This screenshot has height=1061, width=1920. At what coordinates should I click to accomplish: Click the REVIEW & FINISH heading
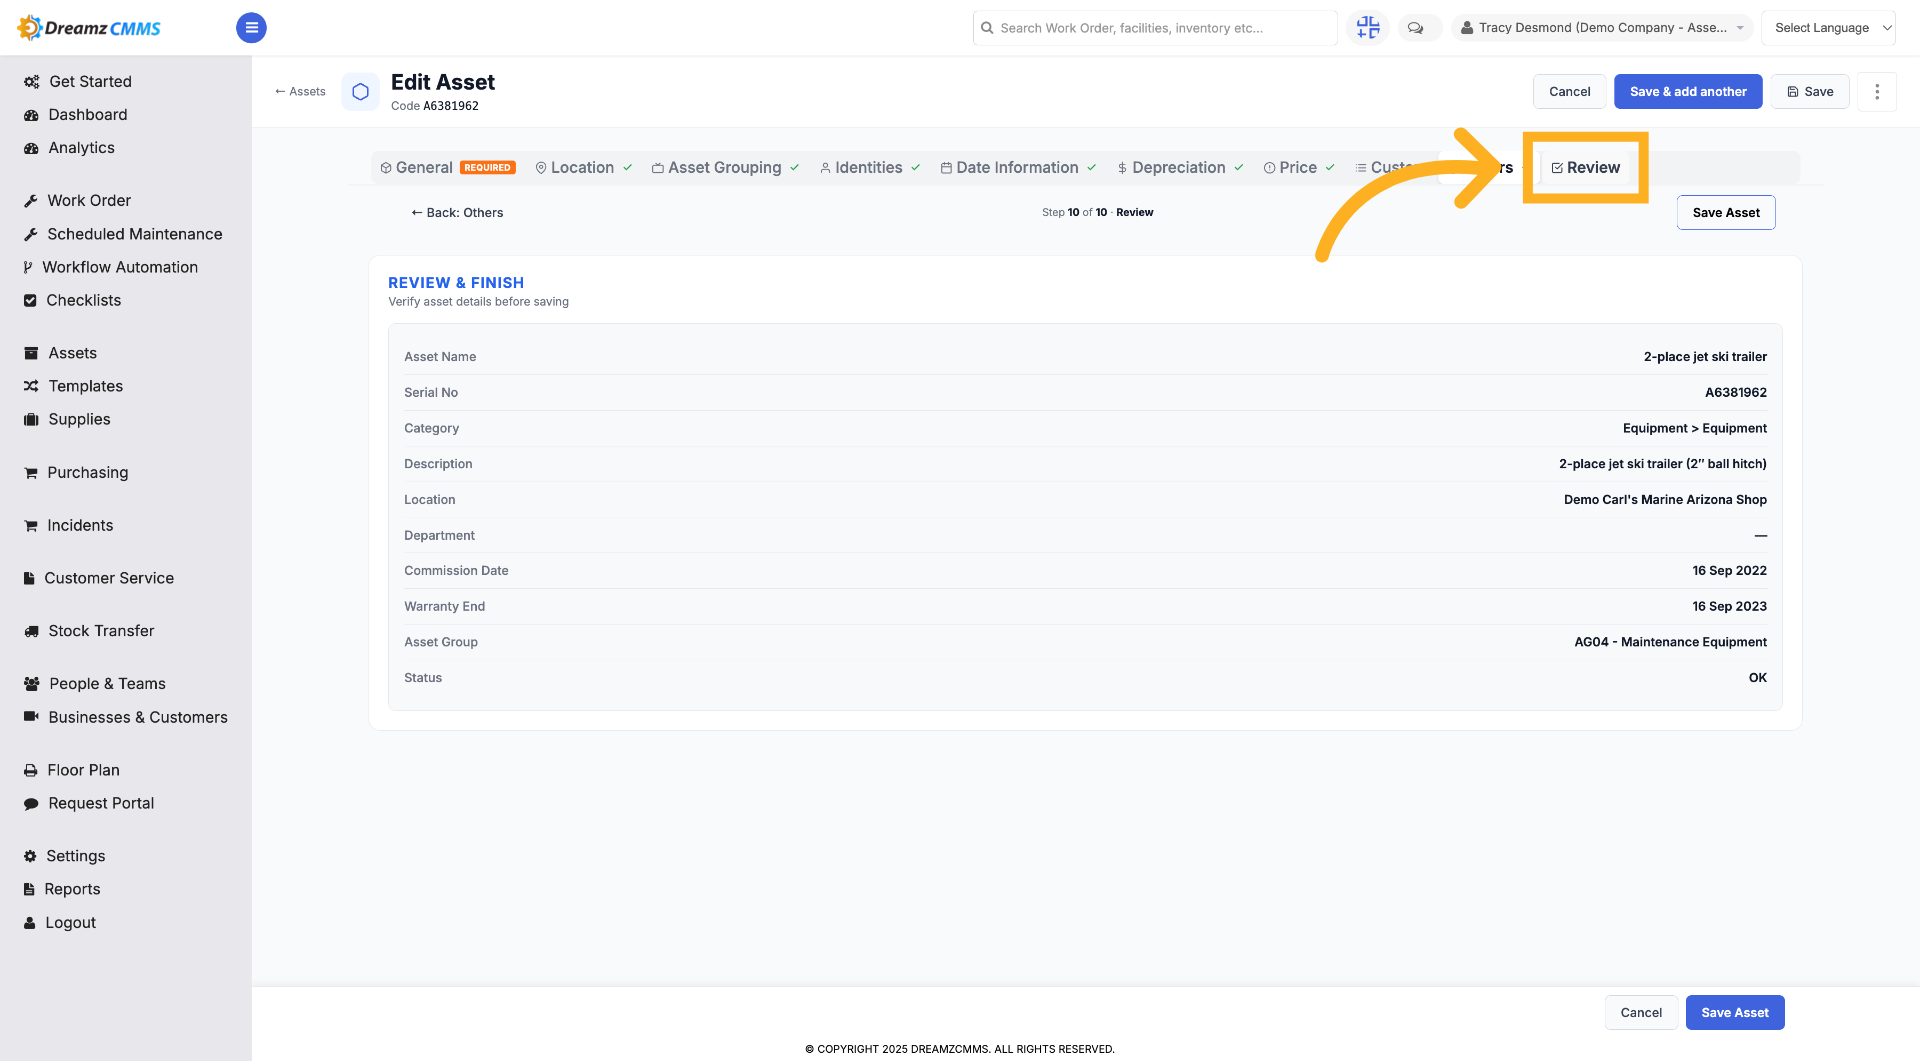[456, 283]
